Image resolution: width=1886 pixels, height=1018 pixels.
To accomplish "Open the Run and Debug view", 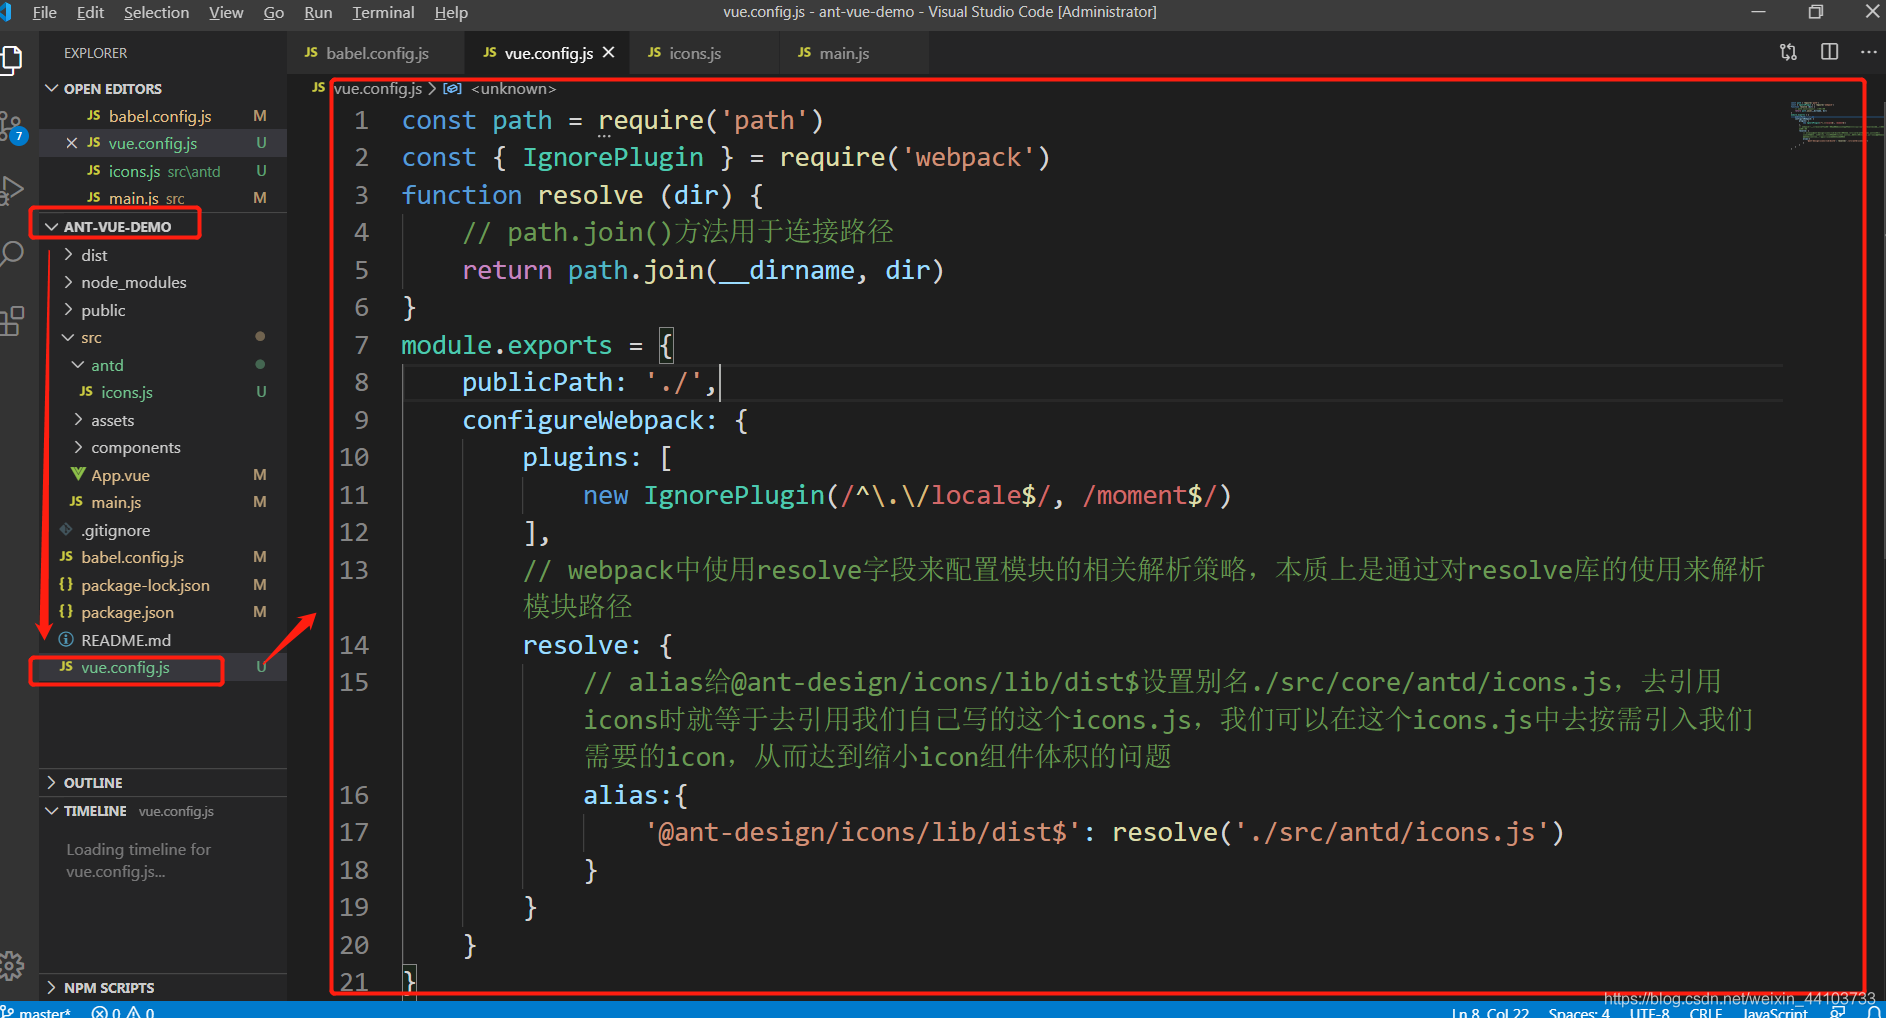I will (10, 190).
